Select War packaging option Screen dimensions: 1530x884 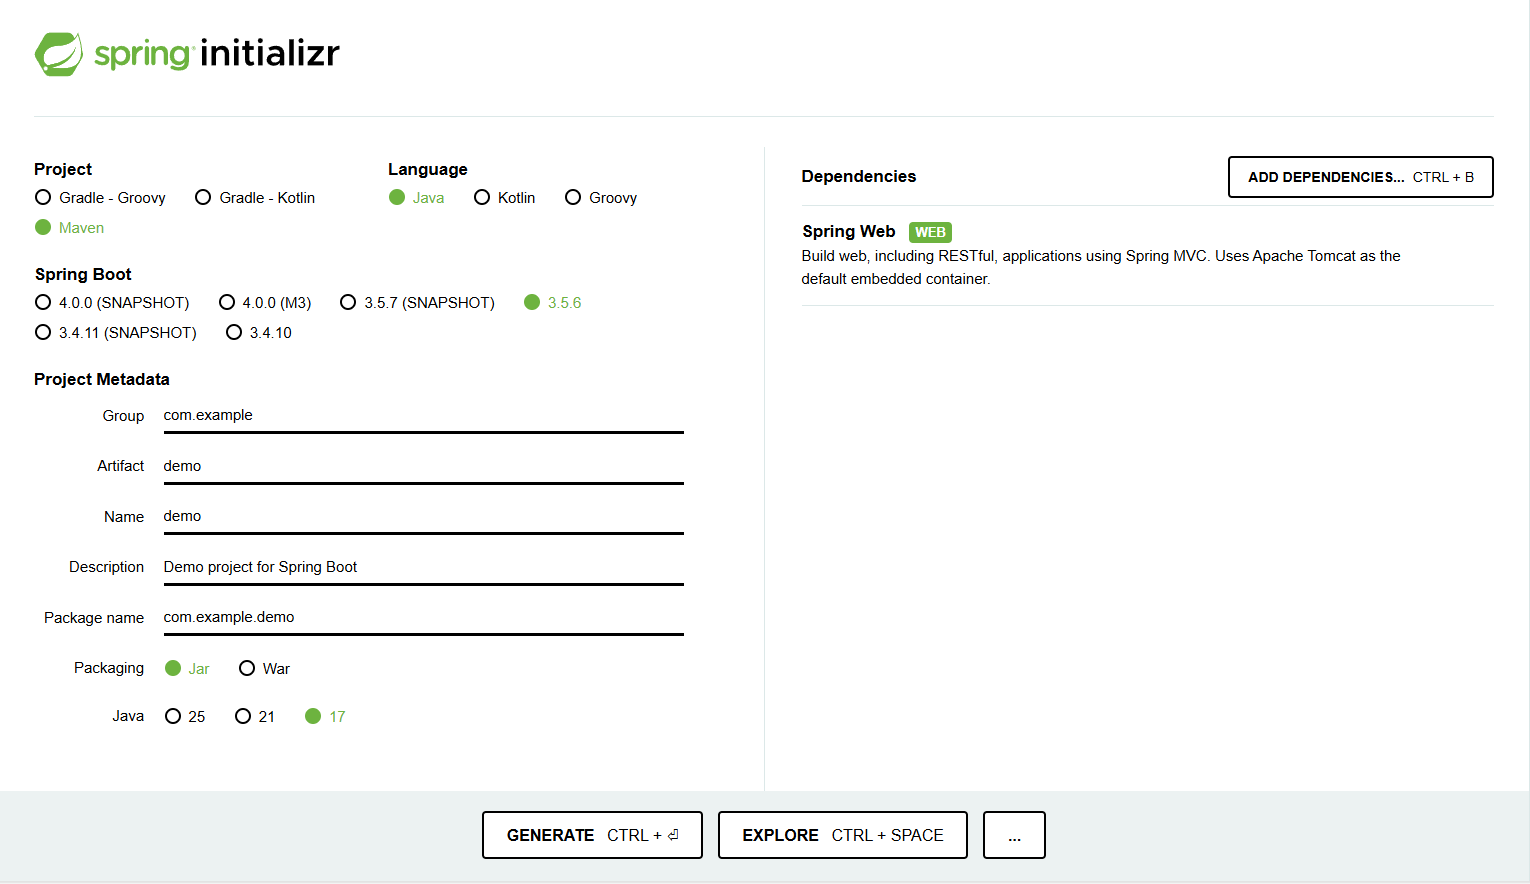point(247,669)
